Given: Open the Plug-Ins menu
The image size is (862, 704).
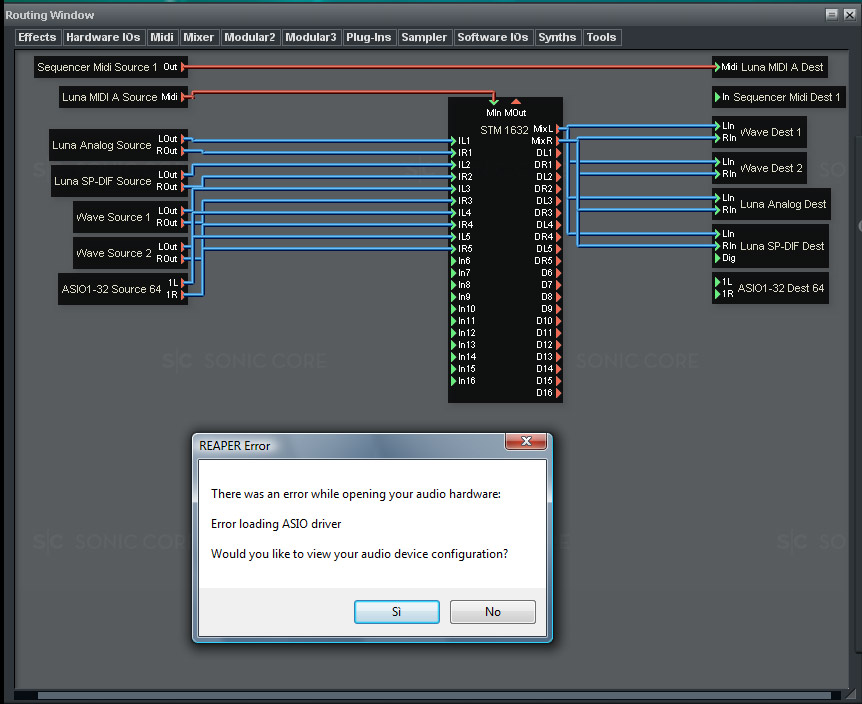Looking at the screenshot, I should point(368,37).
